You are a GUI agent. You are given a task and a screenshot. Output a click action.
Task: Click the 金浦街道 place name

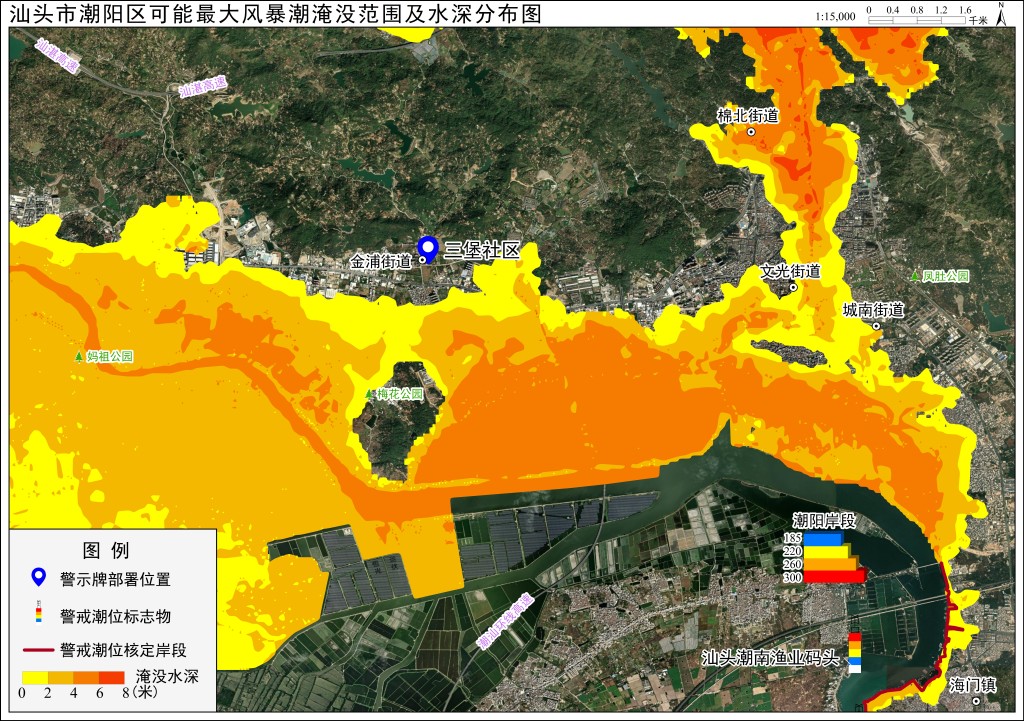pyautogui.click(x=381, y=262)
